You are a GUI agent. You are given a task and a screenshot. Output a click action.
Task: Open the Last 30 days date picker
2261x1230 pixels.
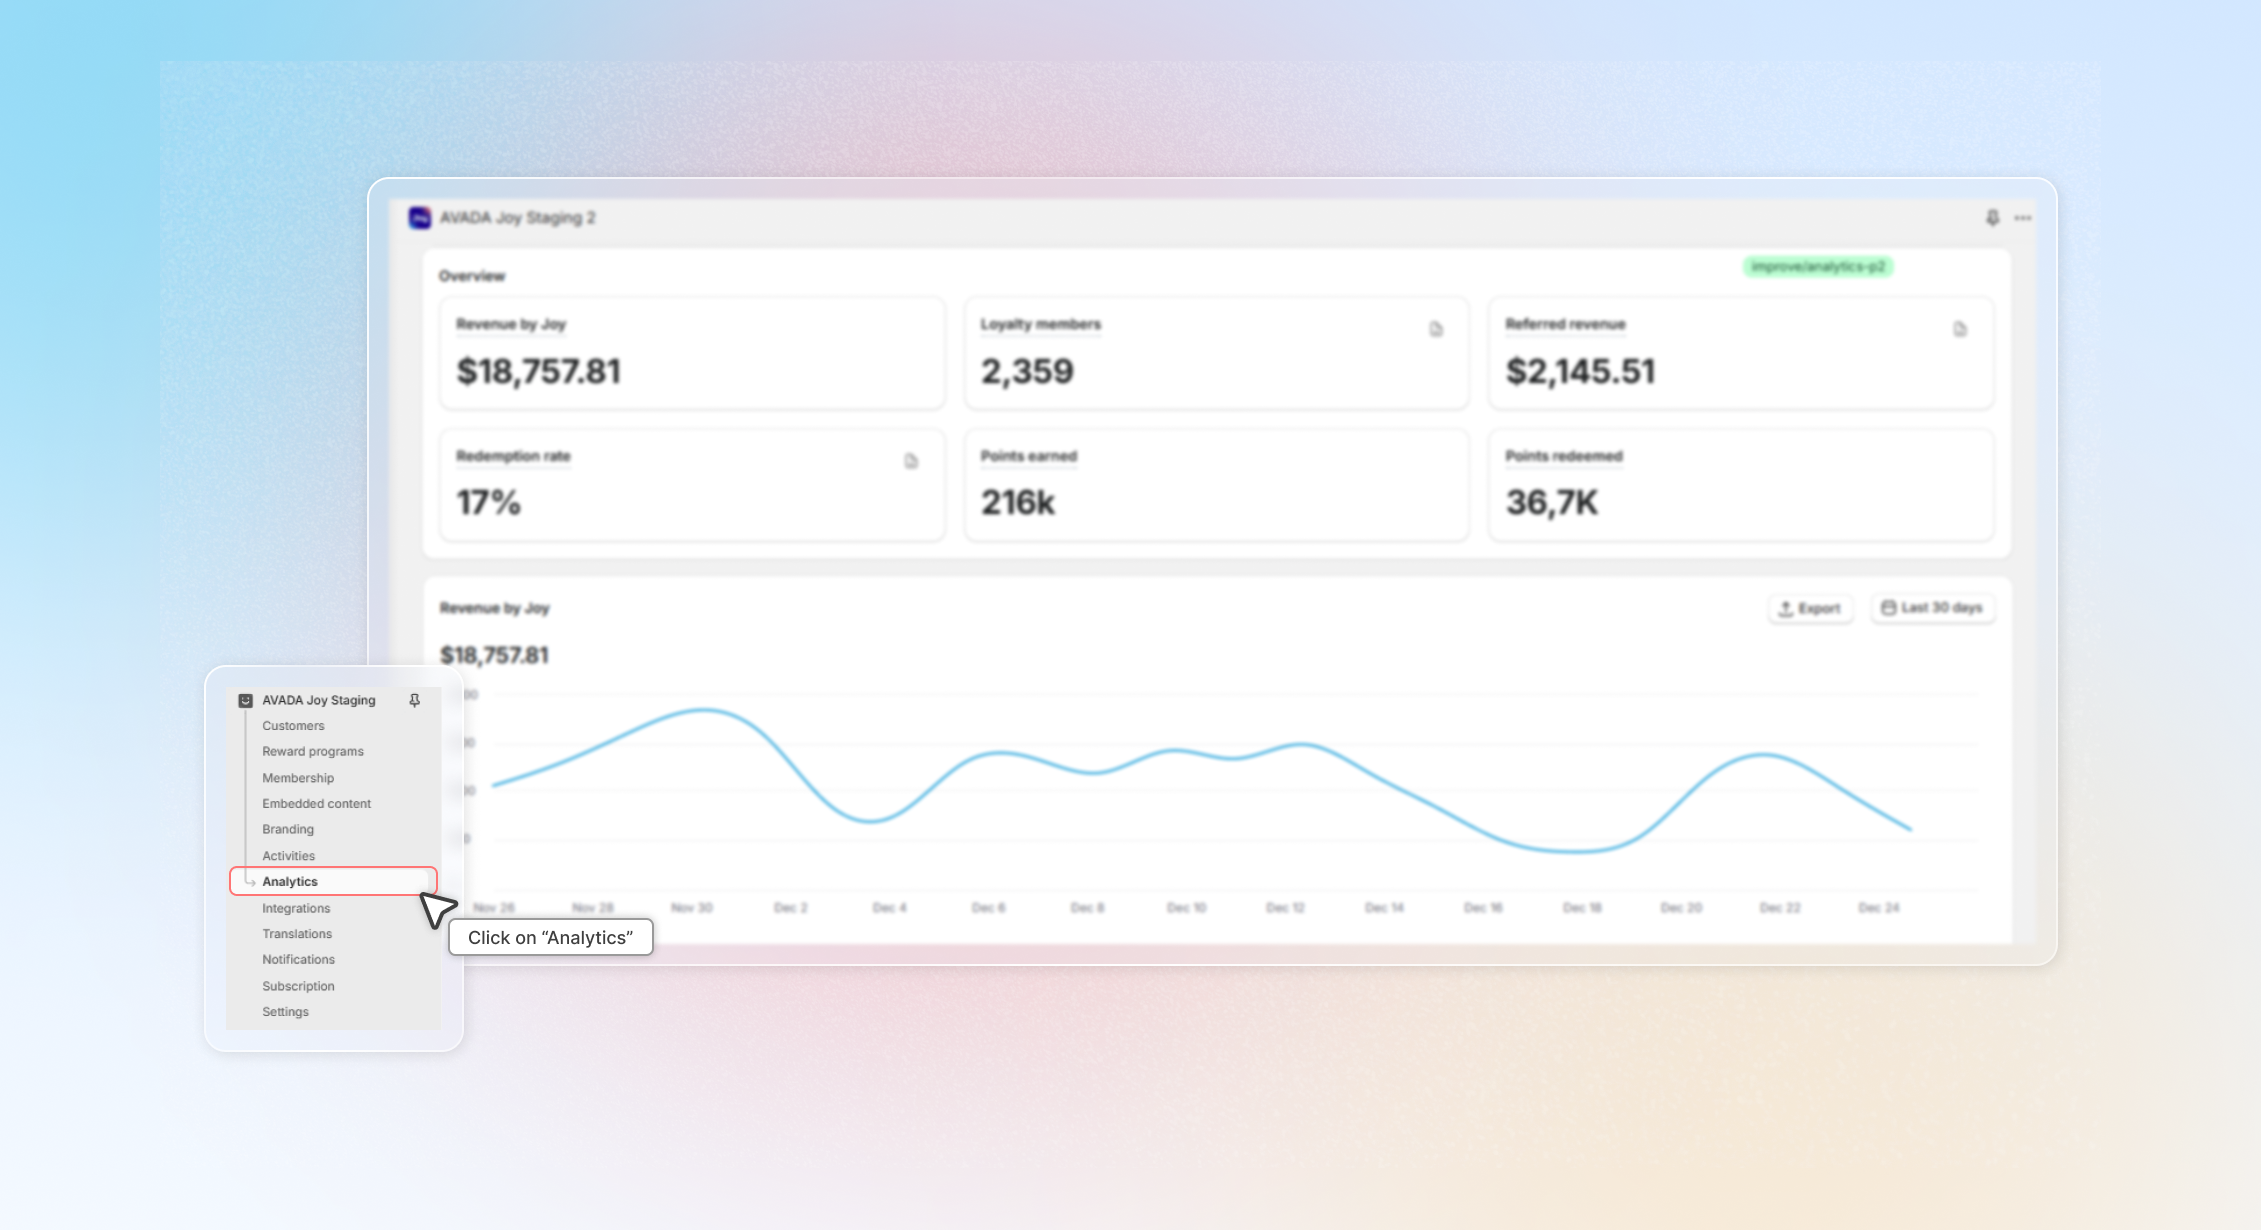click(x=1932, y=608)
